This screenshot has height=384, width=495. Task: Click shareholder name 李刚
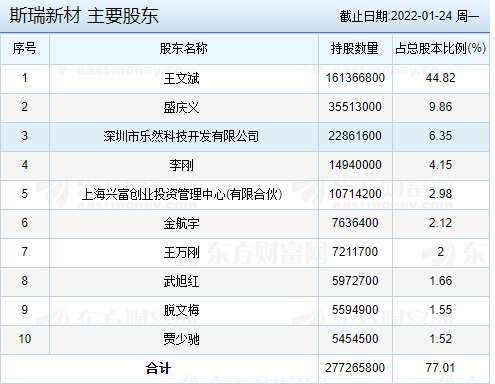pyautogui.click(x=181, y=165)
